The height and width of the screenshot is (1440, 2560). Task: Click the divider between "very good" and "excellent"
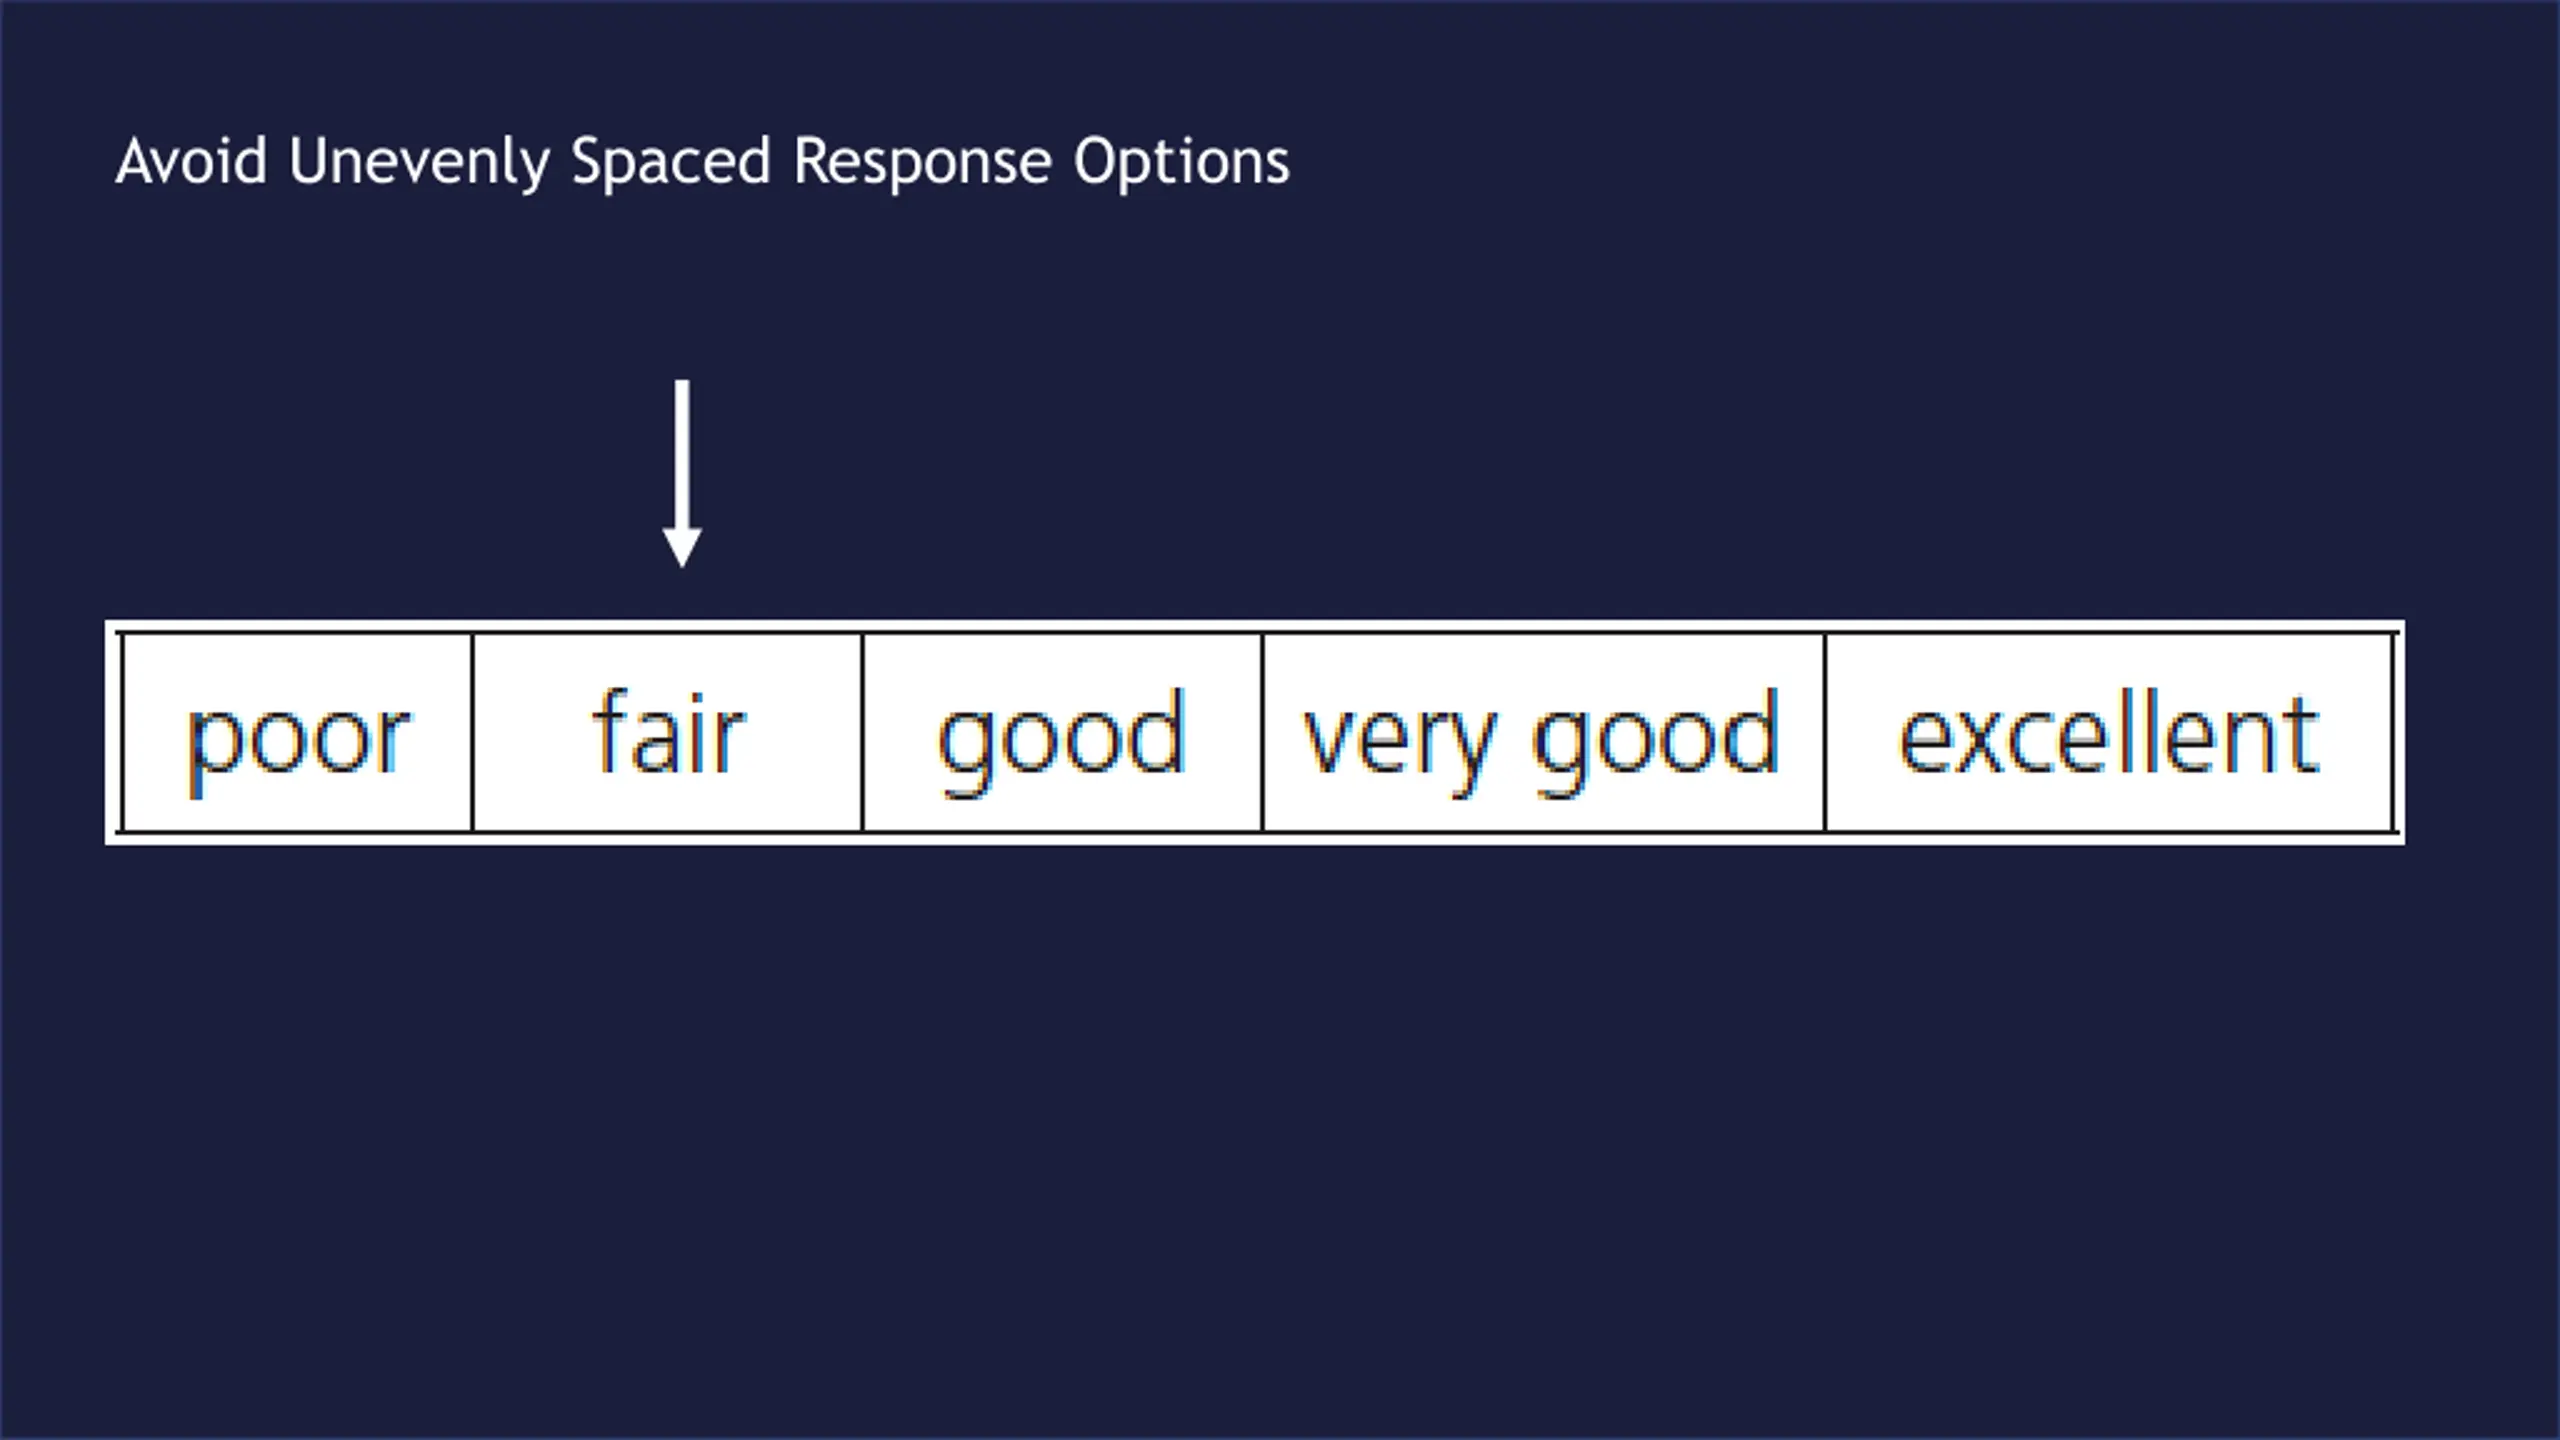[1825, 732]
